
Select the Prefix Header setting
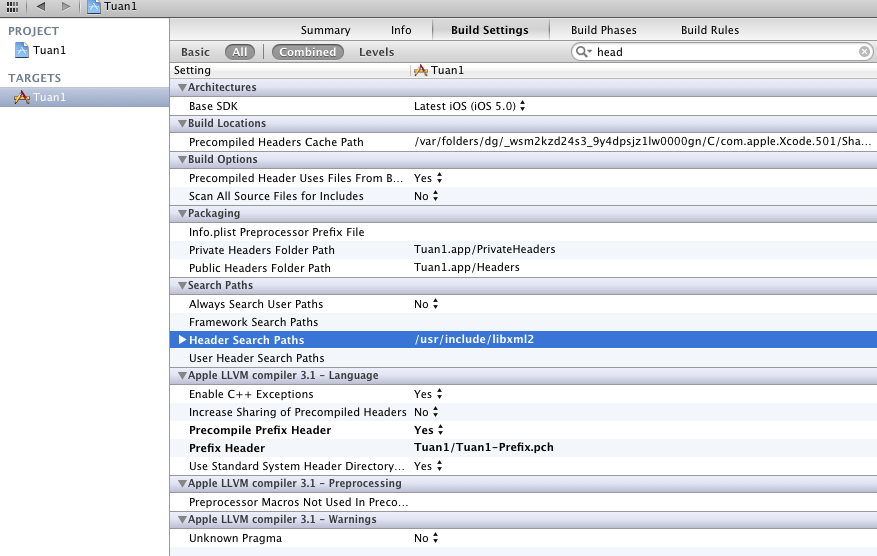click(227, 448)
